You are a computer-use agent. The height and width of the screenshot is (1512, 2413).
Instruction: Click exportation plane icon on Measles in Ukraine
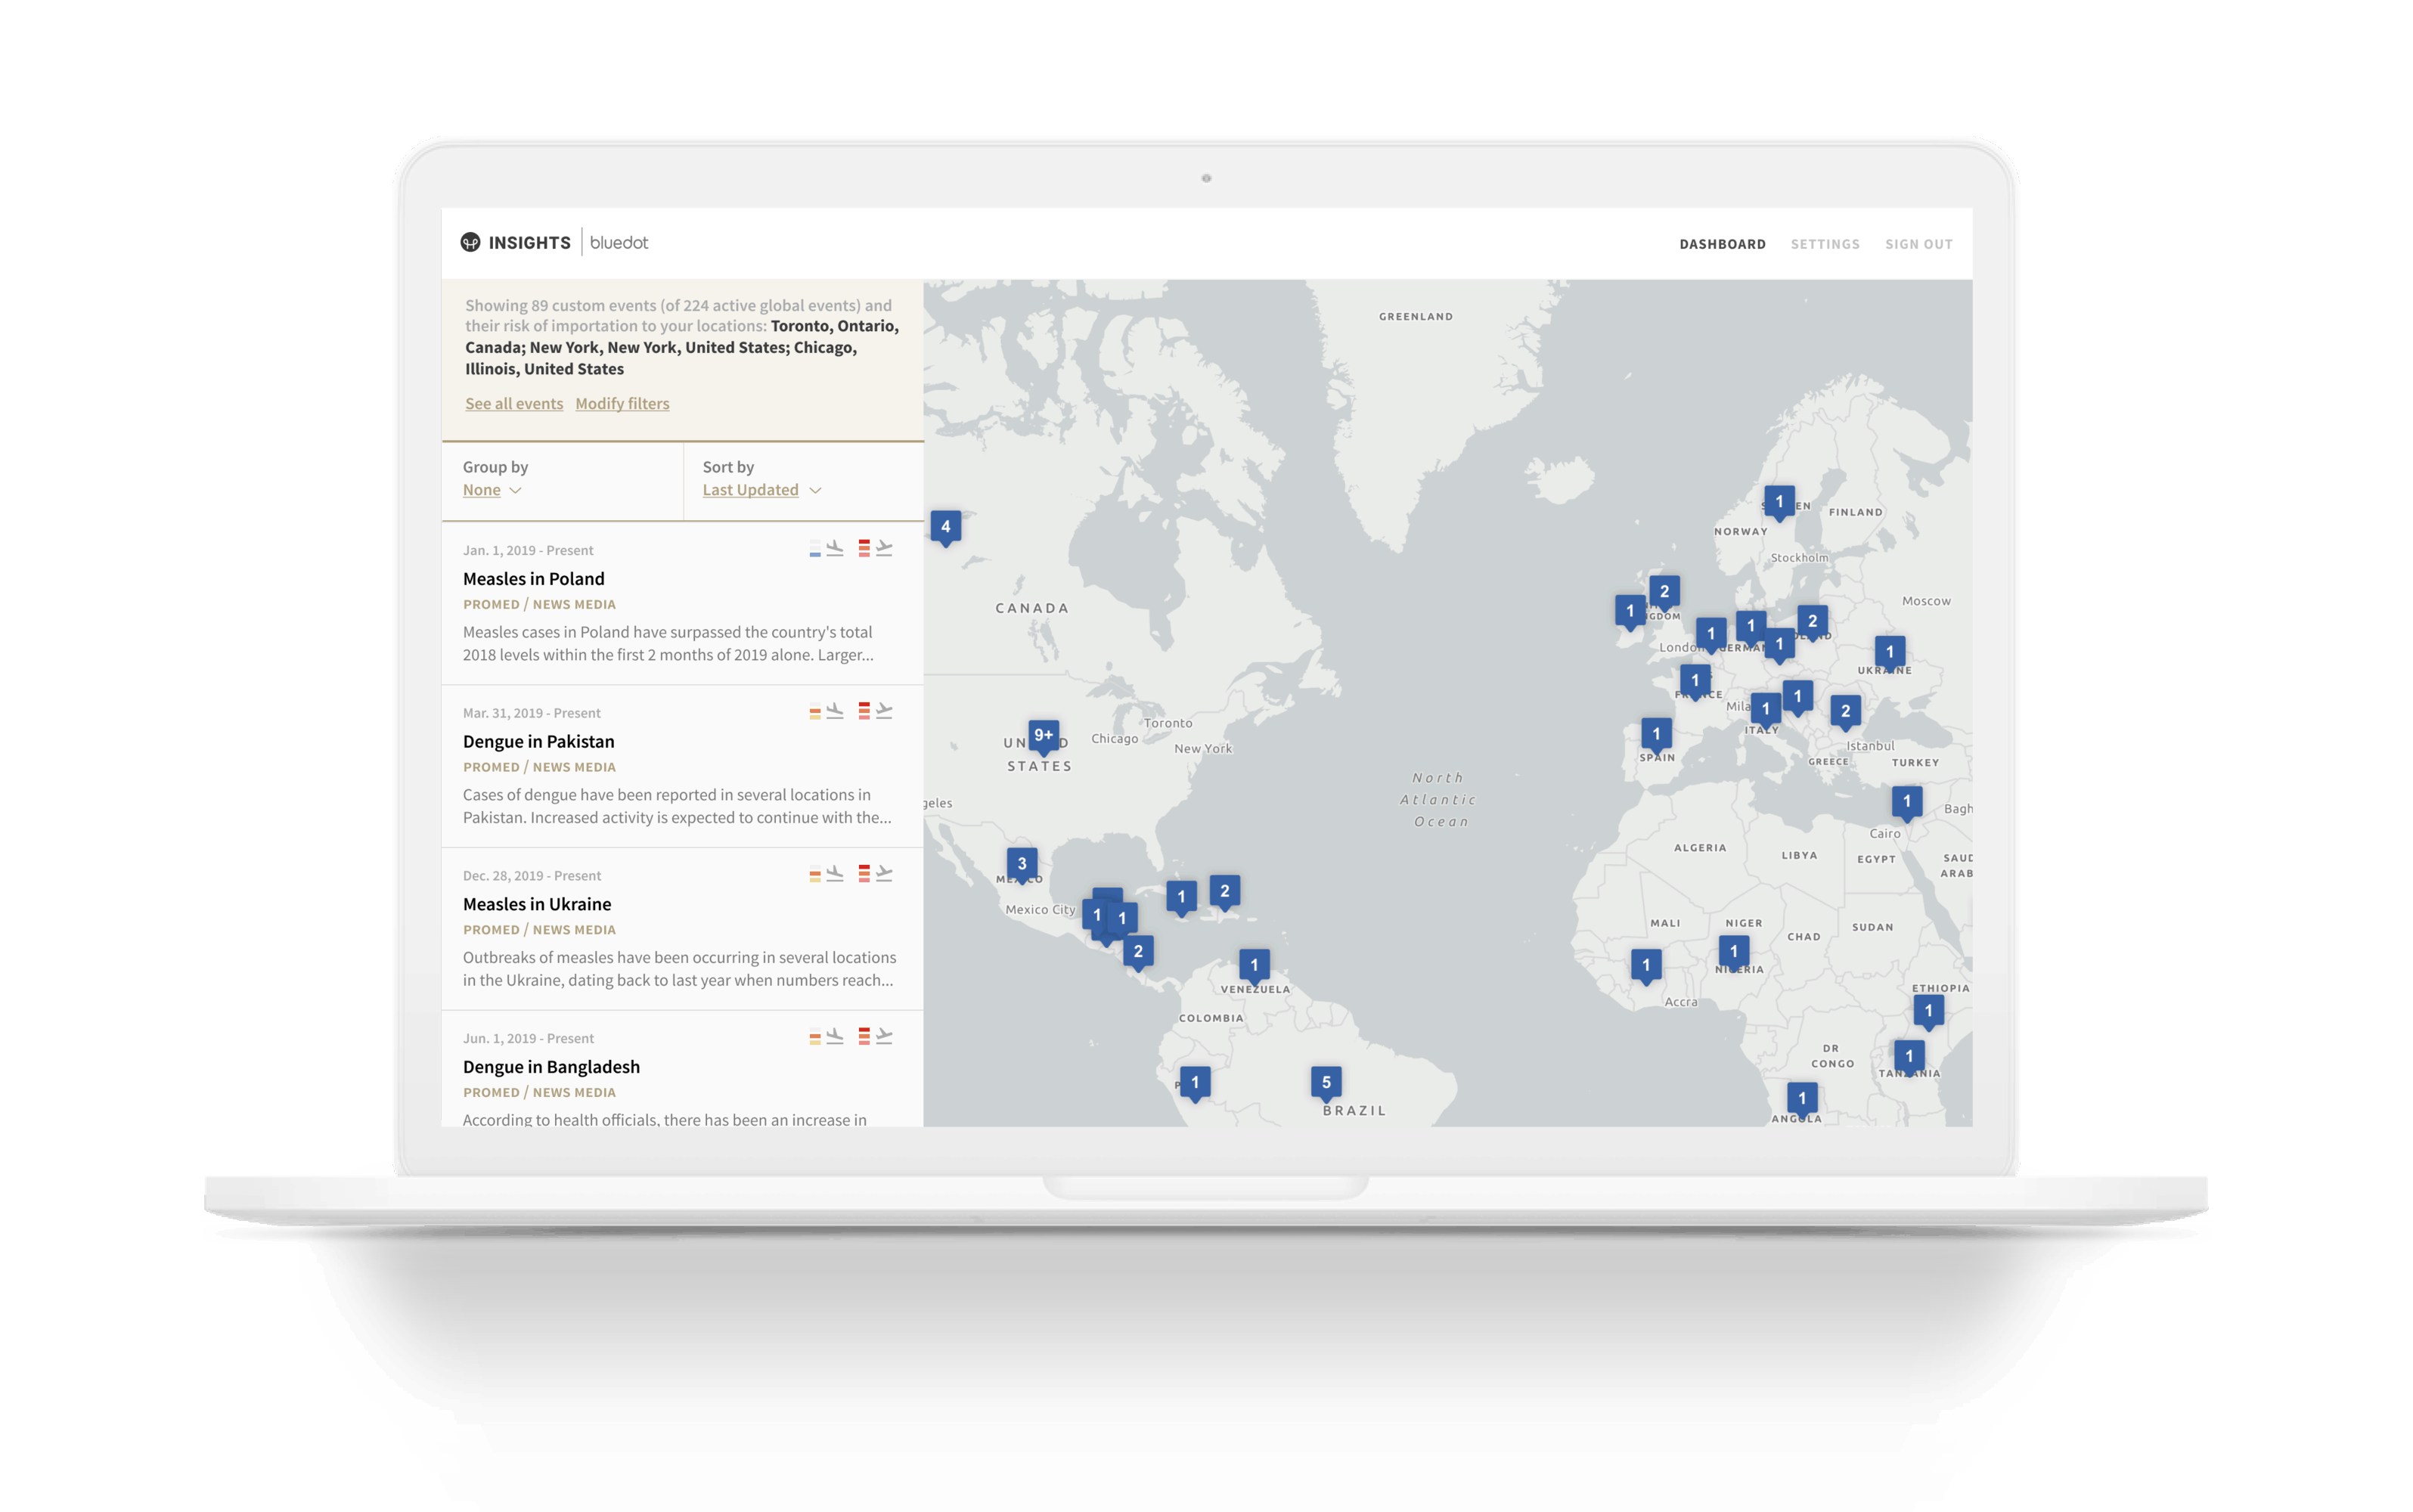coord(884,873)
